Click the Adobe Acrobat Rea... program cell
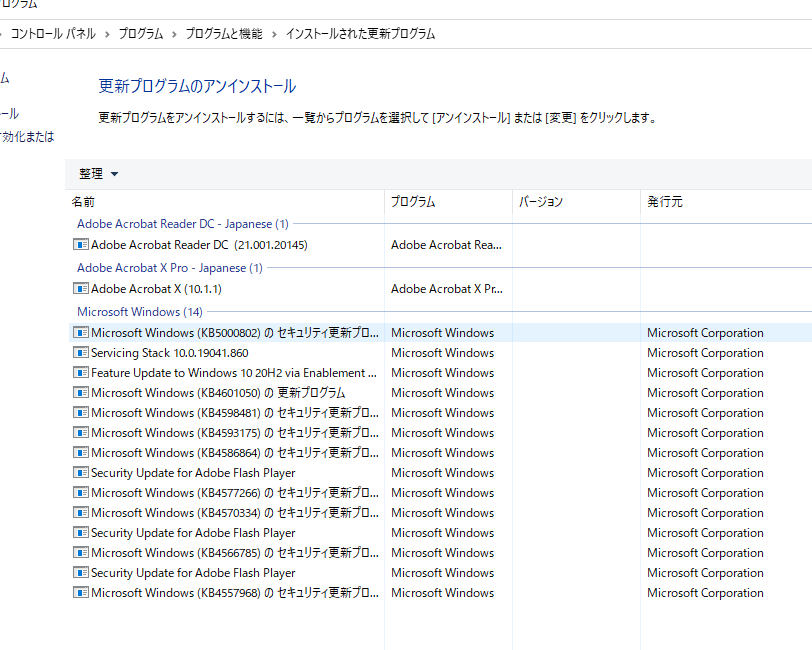Viewport: 812px width, 650px height. [x=446, y=244]
